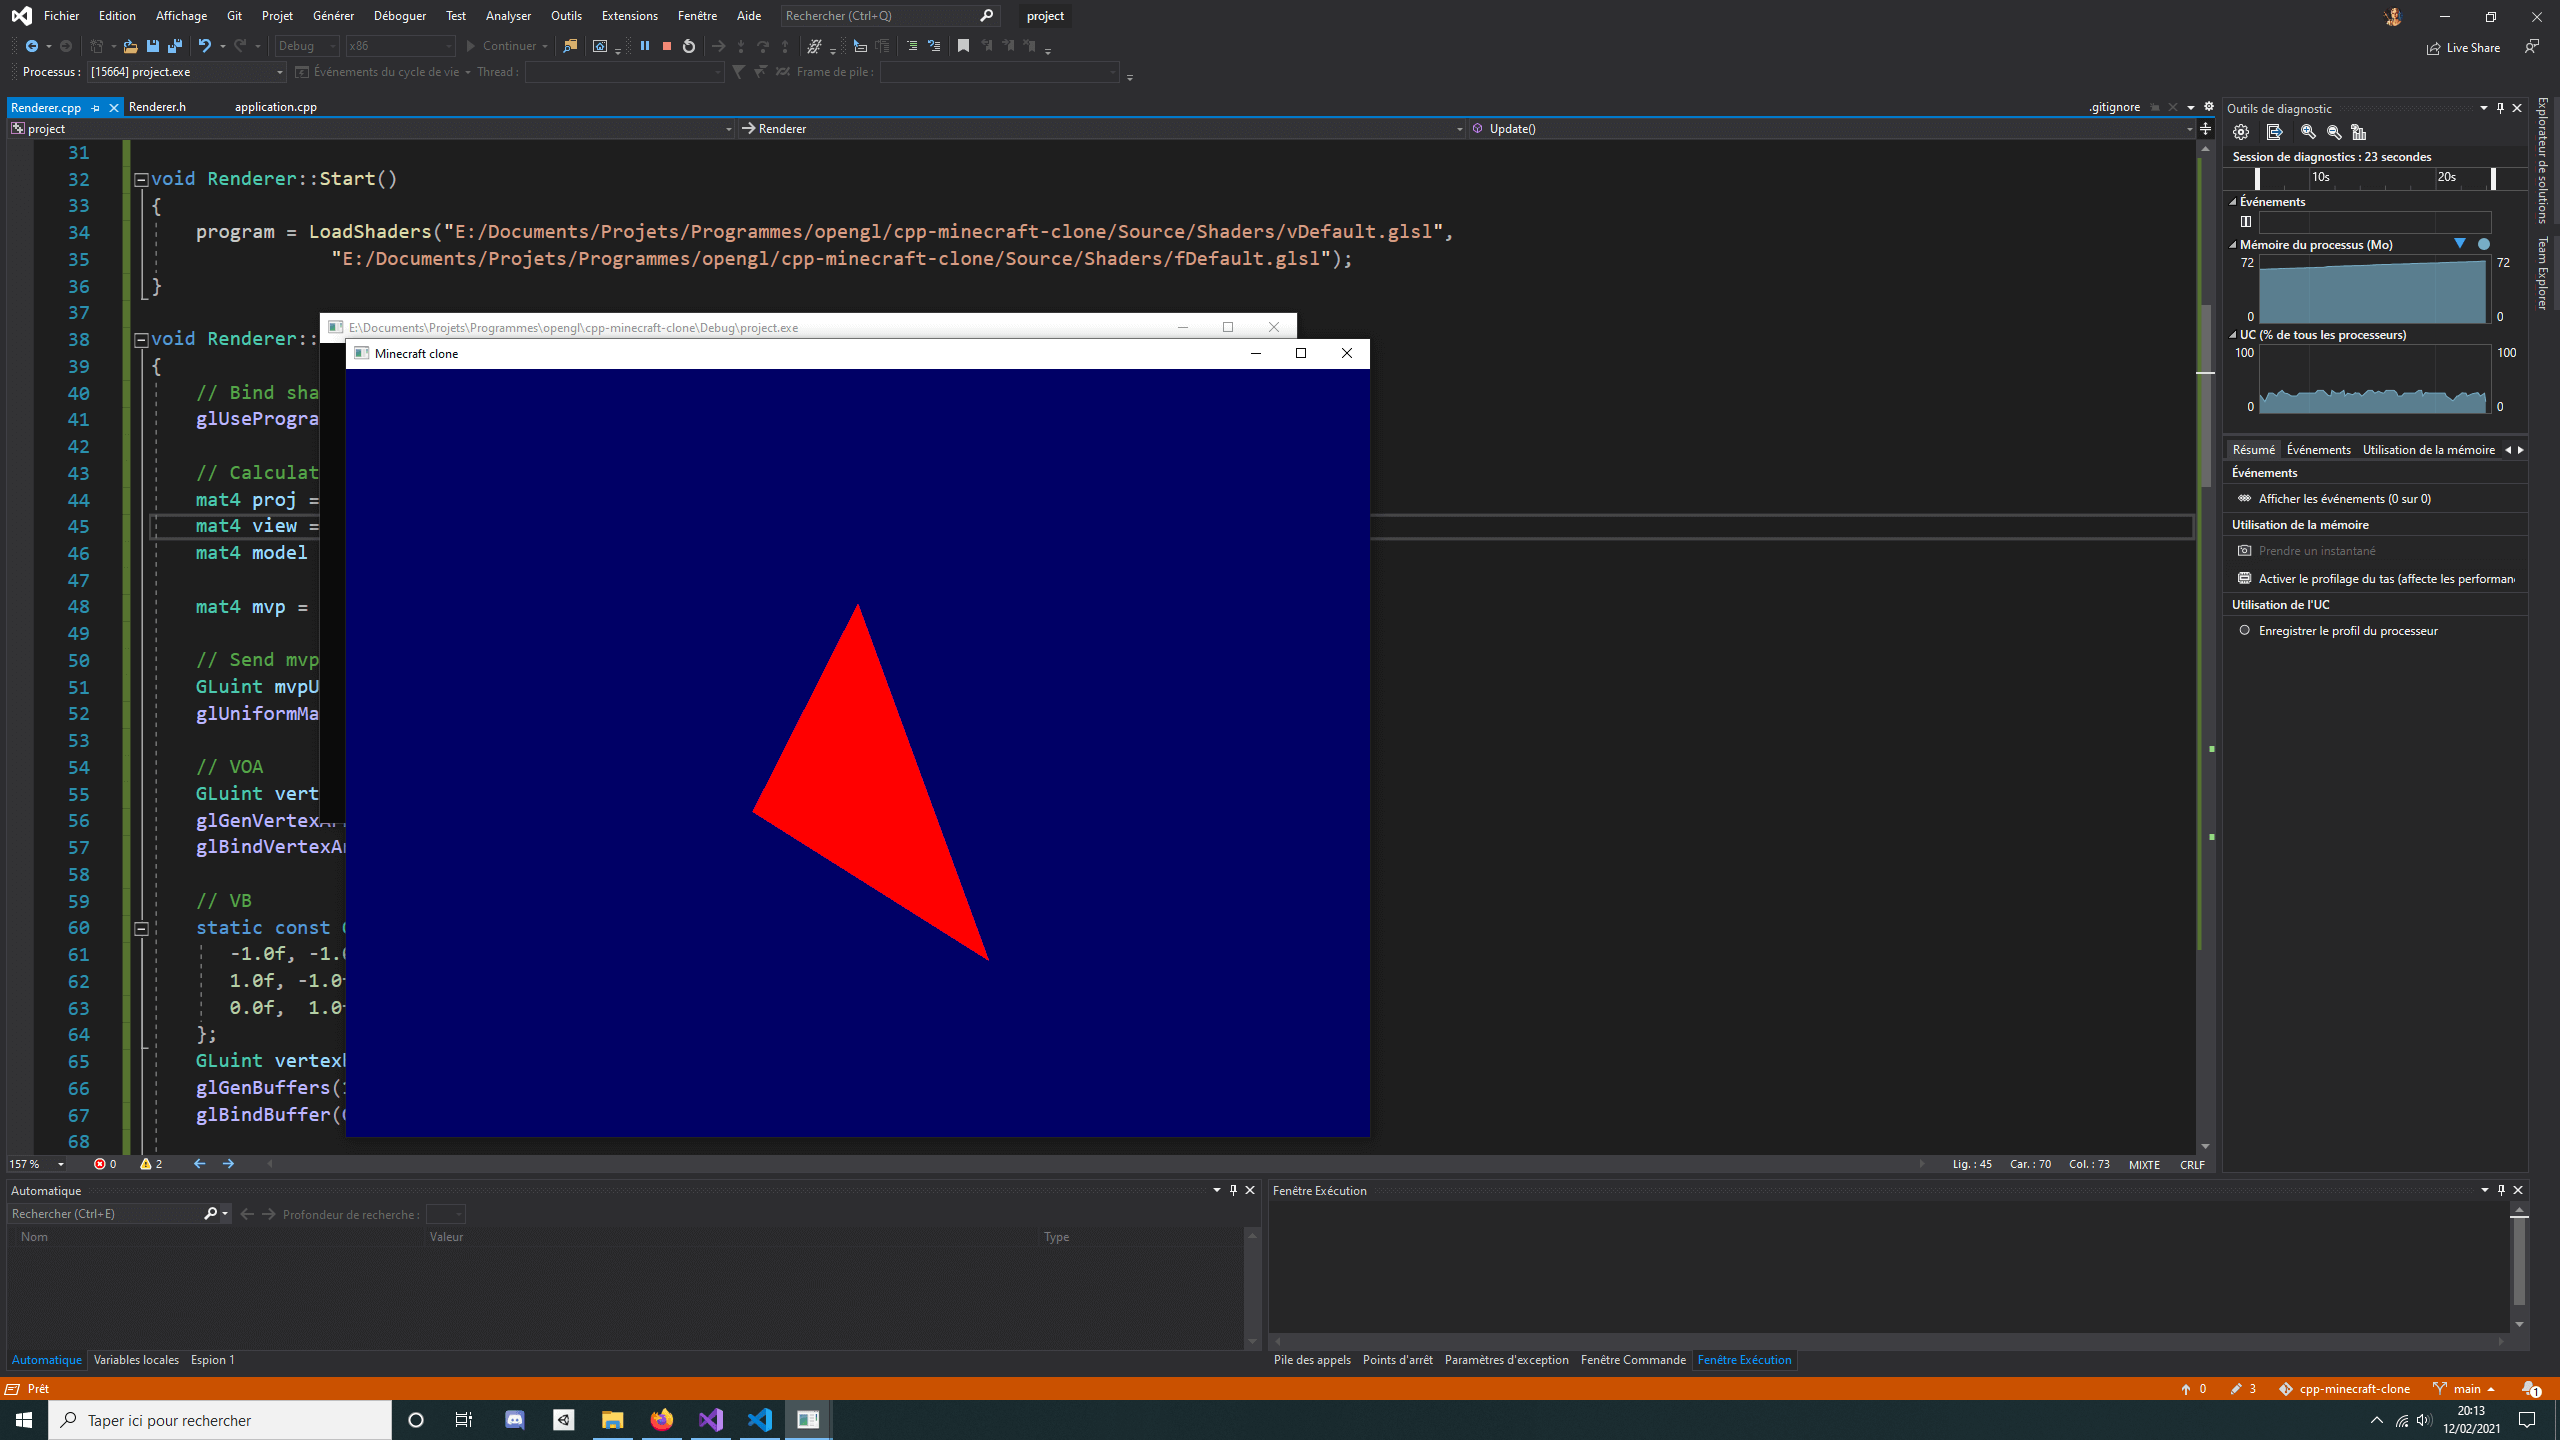Viewport: 2560px width, 1440px height.
Task: Stop debugging with the red square button
Action: [667, 46]
